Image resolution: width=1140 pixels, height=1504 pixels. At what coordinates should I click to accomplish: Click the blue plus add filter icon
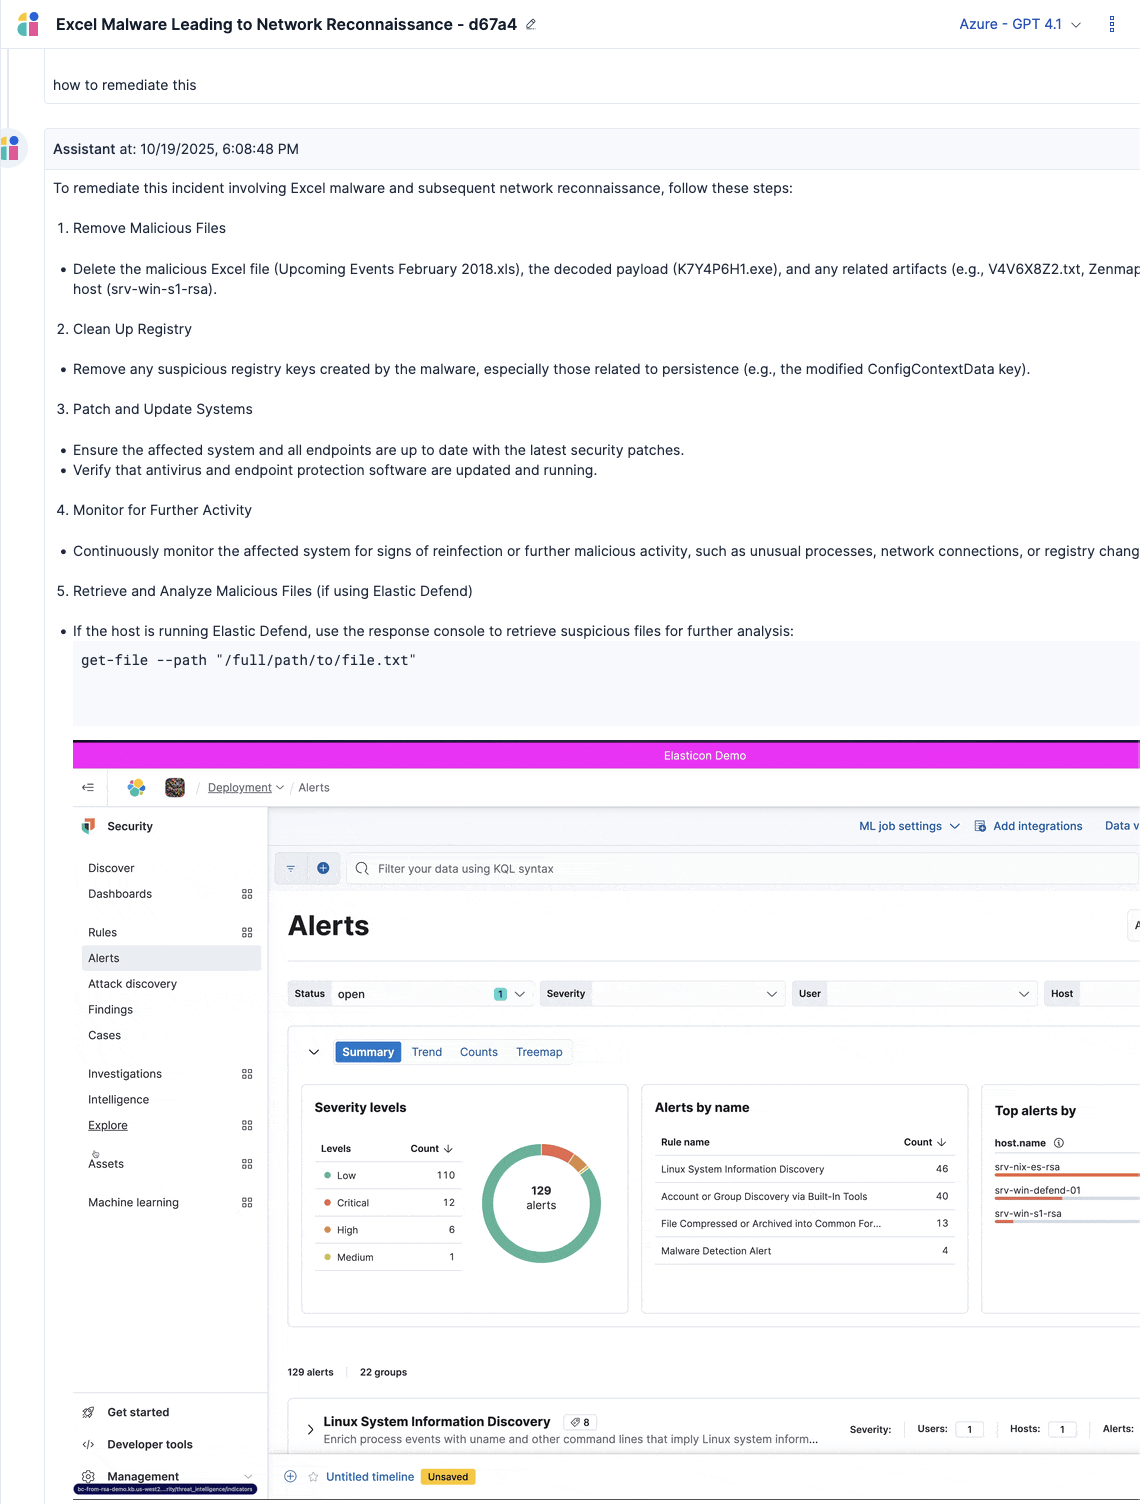coord(323,868)
